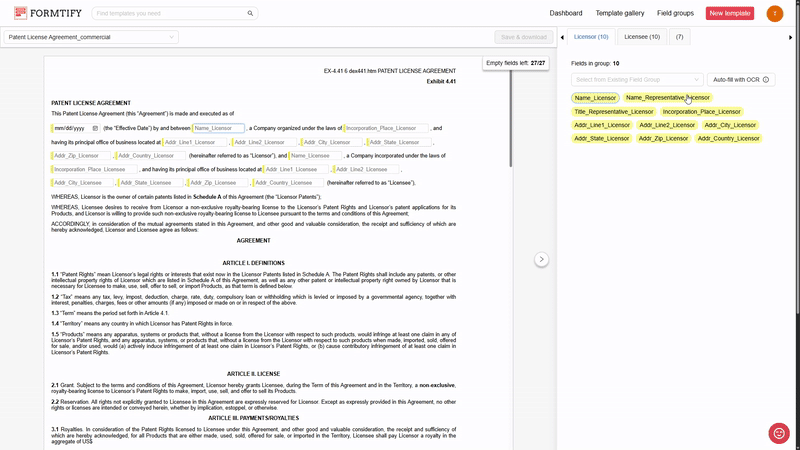Click the Formtify logo icon

[20, 13]
